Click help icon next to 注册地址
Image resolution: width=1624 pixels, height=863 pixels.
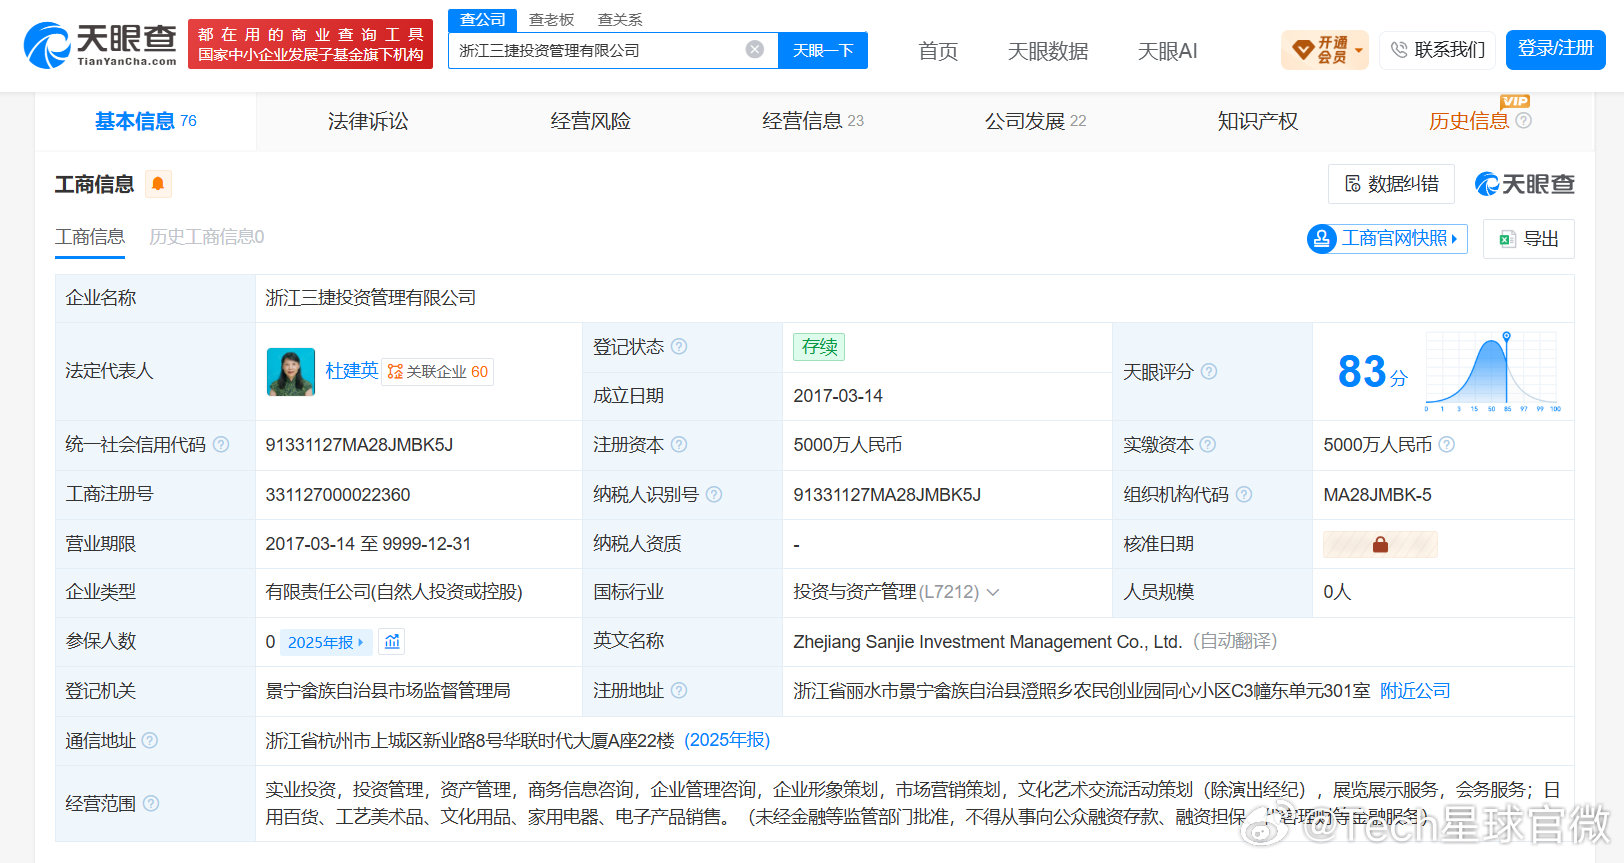[x=679, y=690]
